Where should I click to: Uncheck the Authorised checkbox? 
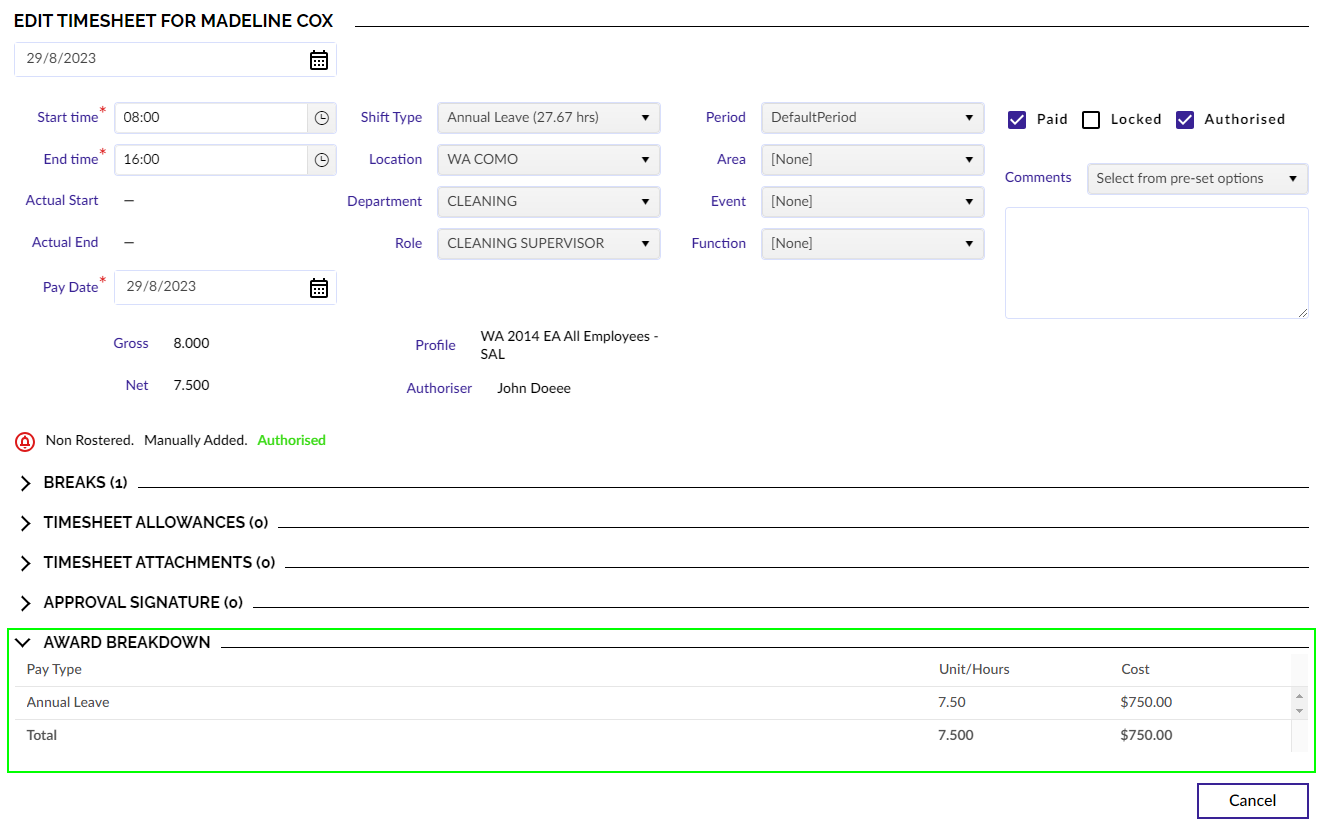coord(1185,119)
